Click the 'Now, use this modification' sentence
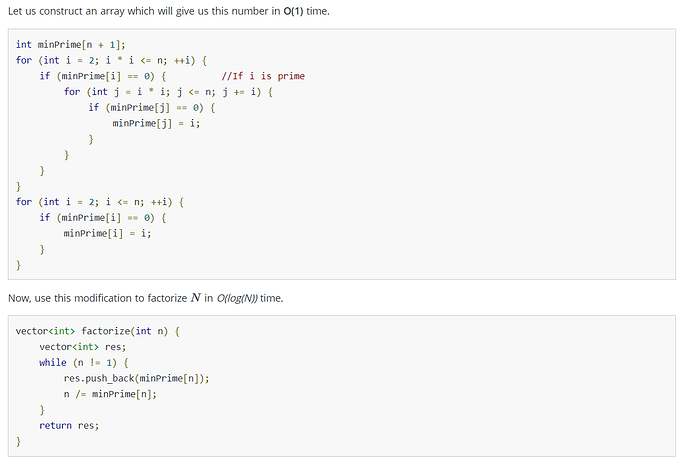This screenshot has width=690, height=459. [x=146, y=298]
